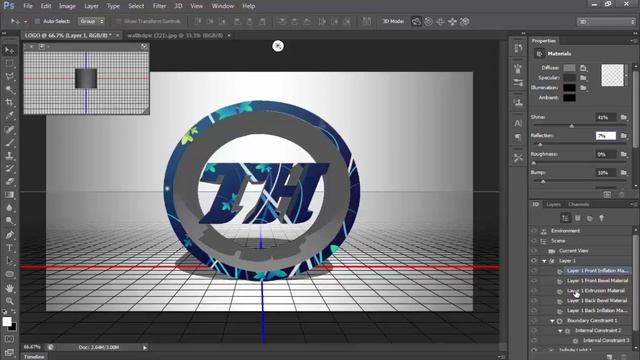
Task: Select the Magic Wand tool
Action: [9, 89]
